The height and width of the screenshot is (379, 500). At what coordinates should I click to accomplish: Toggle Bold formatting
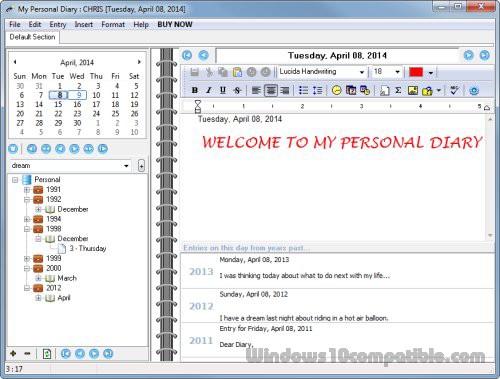(x=195, y=90)
